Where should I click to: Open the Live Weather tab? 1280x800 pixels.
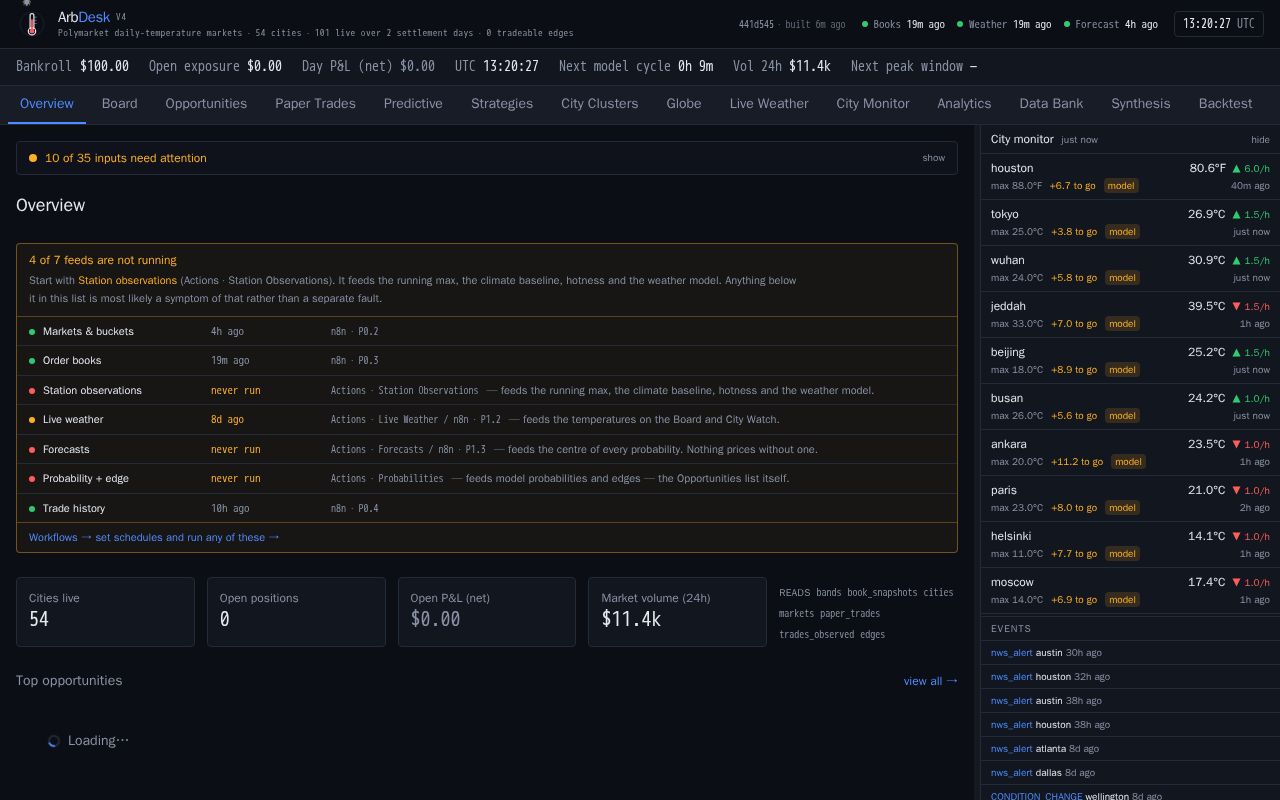(769, 104)
